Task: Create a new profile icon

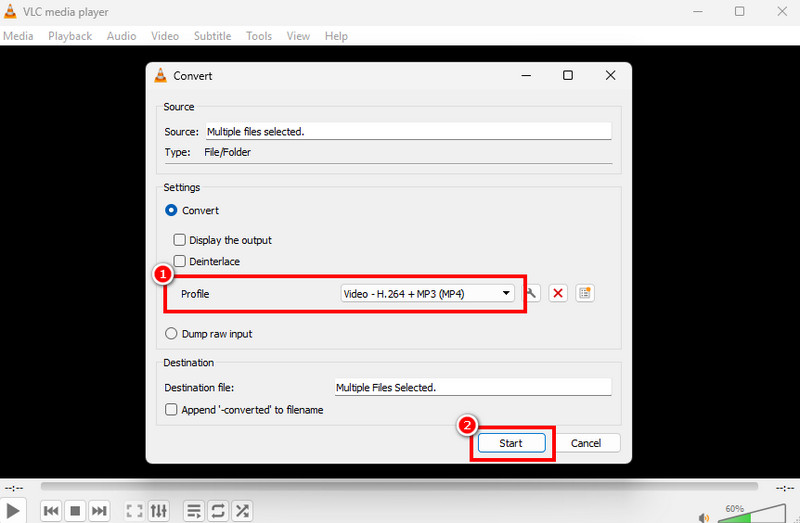Action: tap(585, 293)
